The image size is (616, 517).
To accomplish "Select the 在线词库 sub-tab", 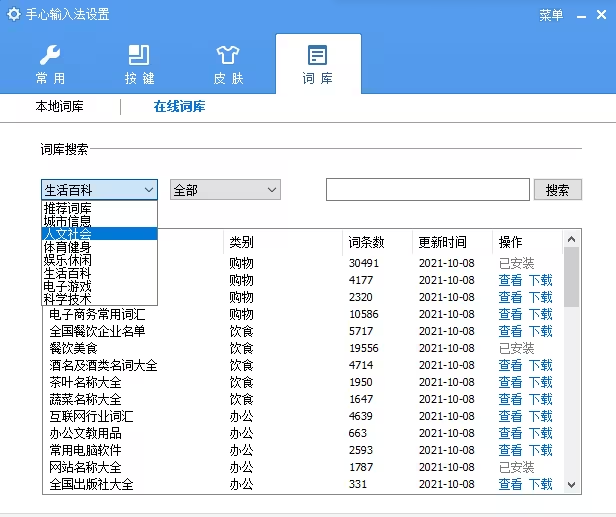I will (x=179, y=106).
